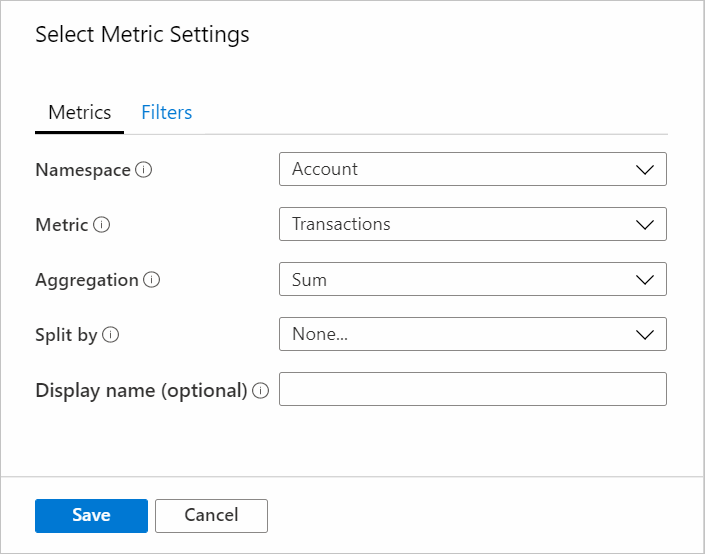The width and height of the screenshot is (705, 554).
Task: Click the Cancel button
Action: tap(211, 516)
